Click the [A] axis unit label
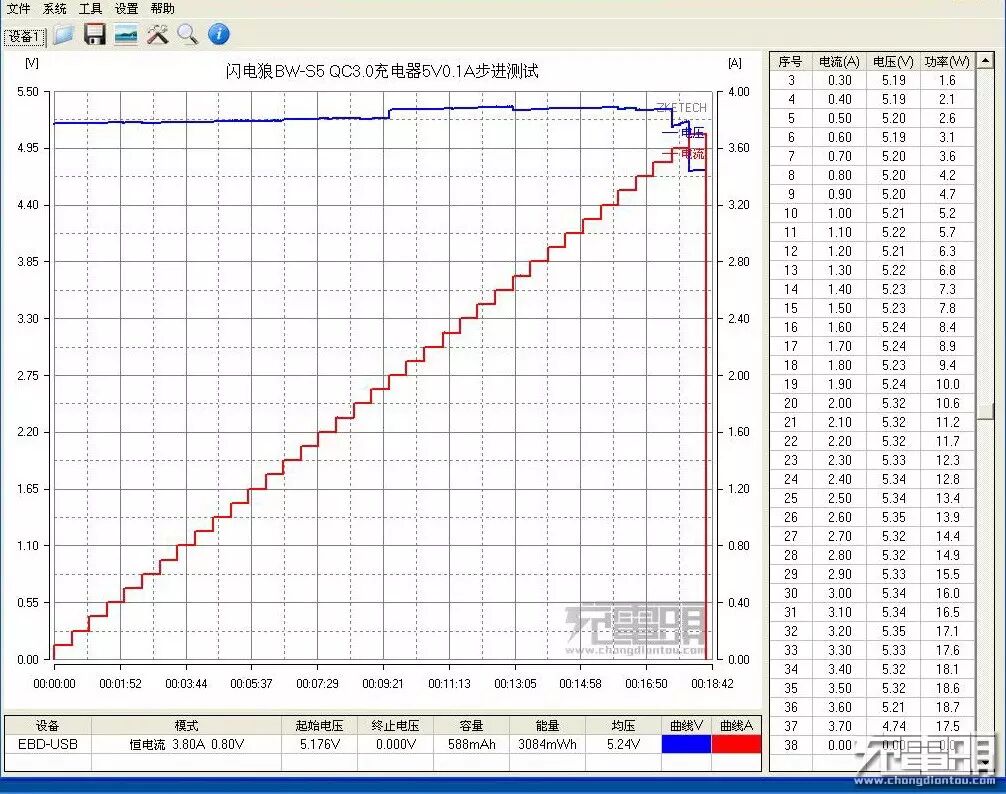The width and height of the screenshot is (1006, 794). [x=735, y=63]
